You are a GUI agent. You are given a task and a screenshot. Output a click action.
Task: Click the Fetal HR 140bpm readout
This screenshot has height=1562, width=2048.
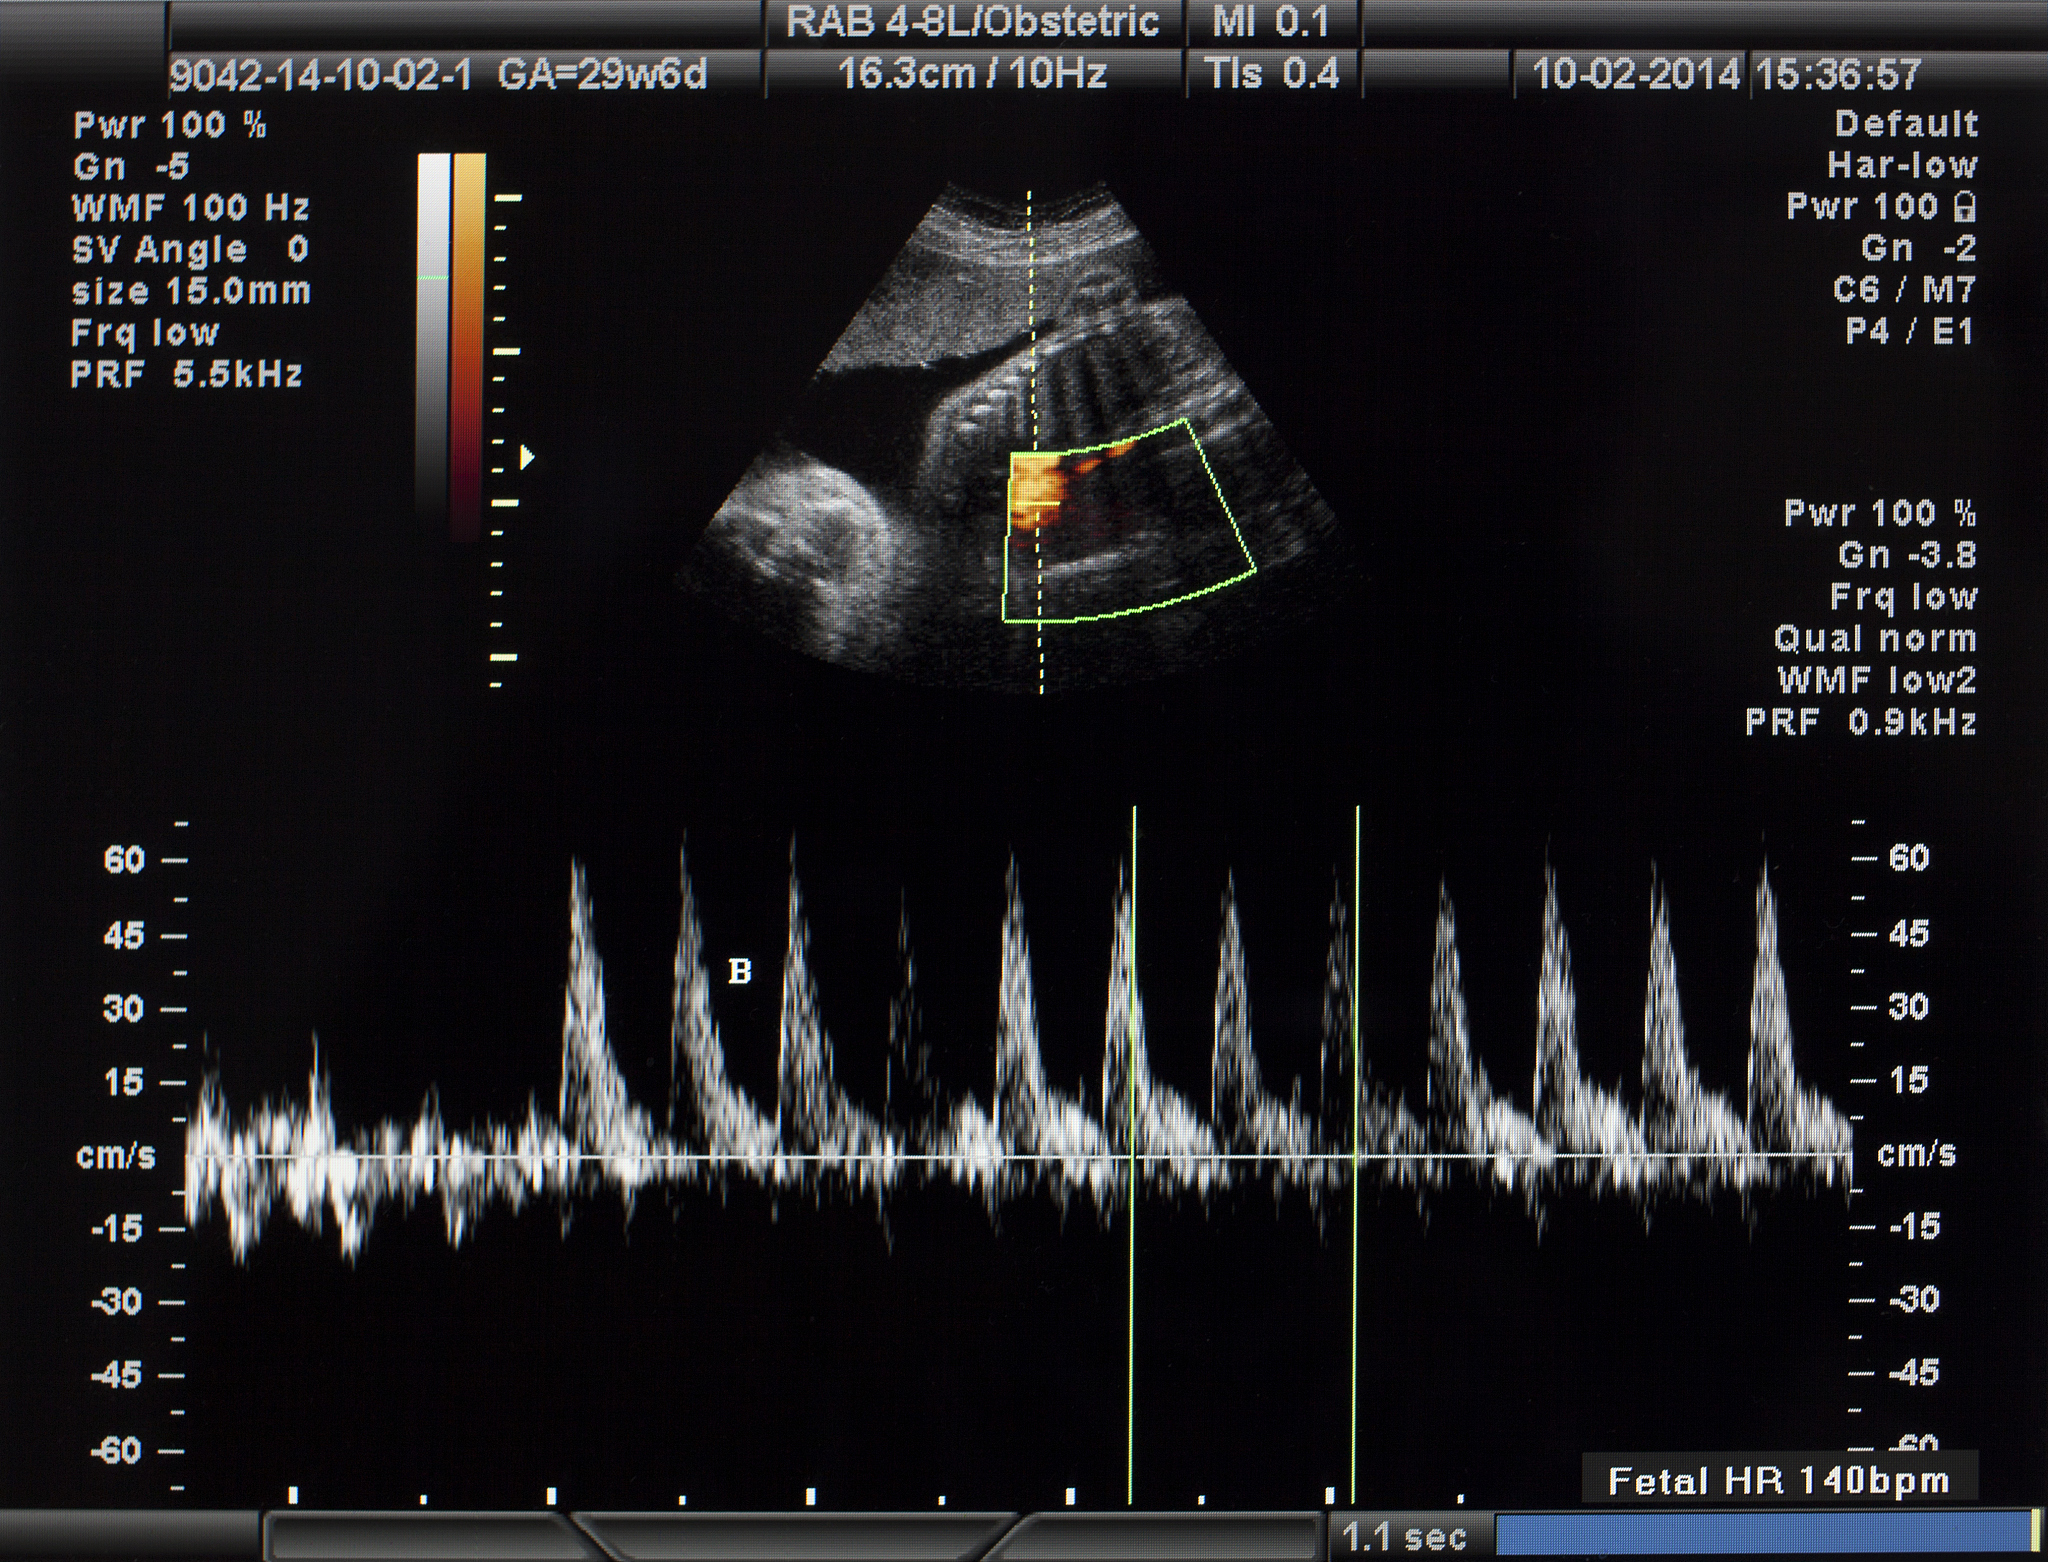point(1779,1481)
